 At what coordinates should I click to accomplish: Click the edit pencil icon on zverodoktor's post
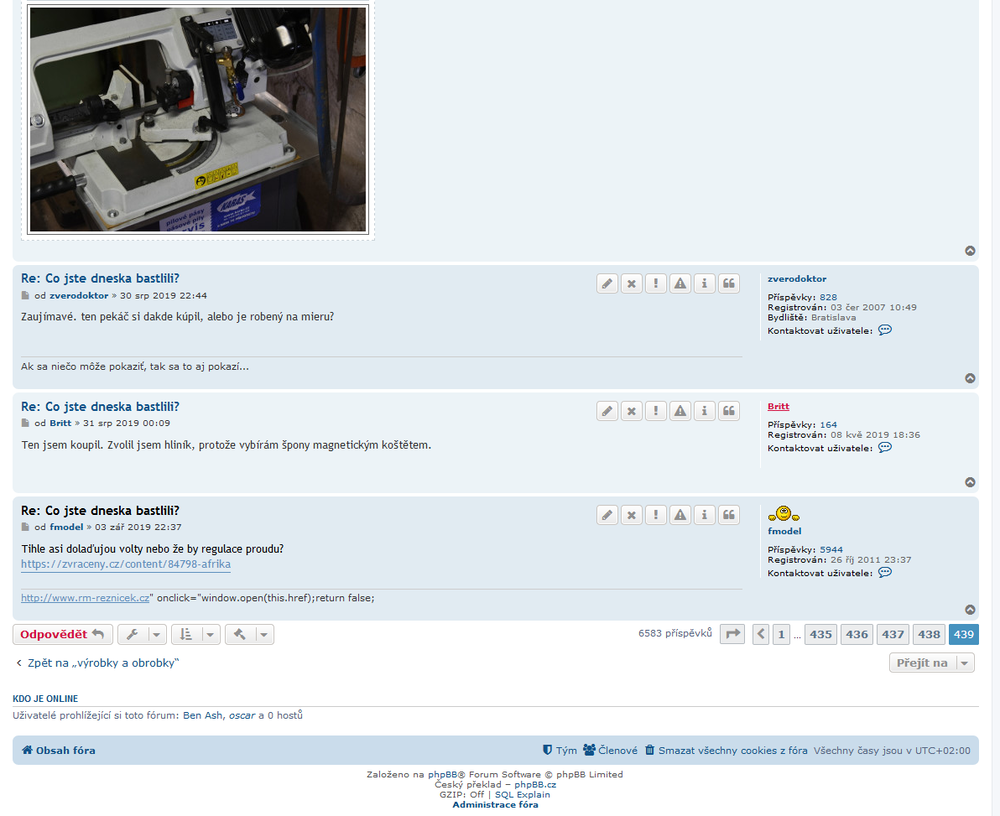click(x=607, y=283)
